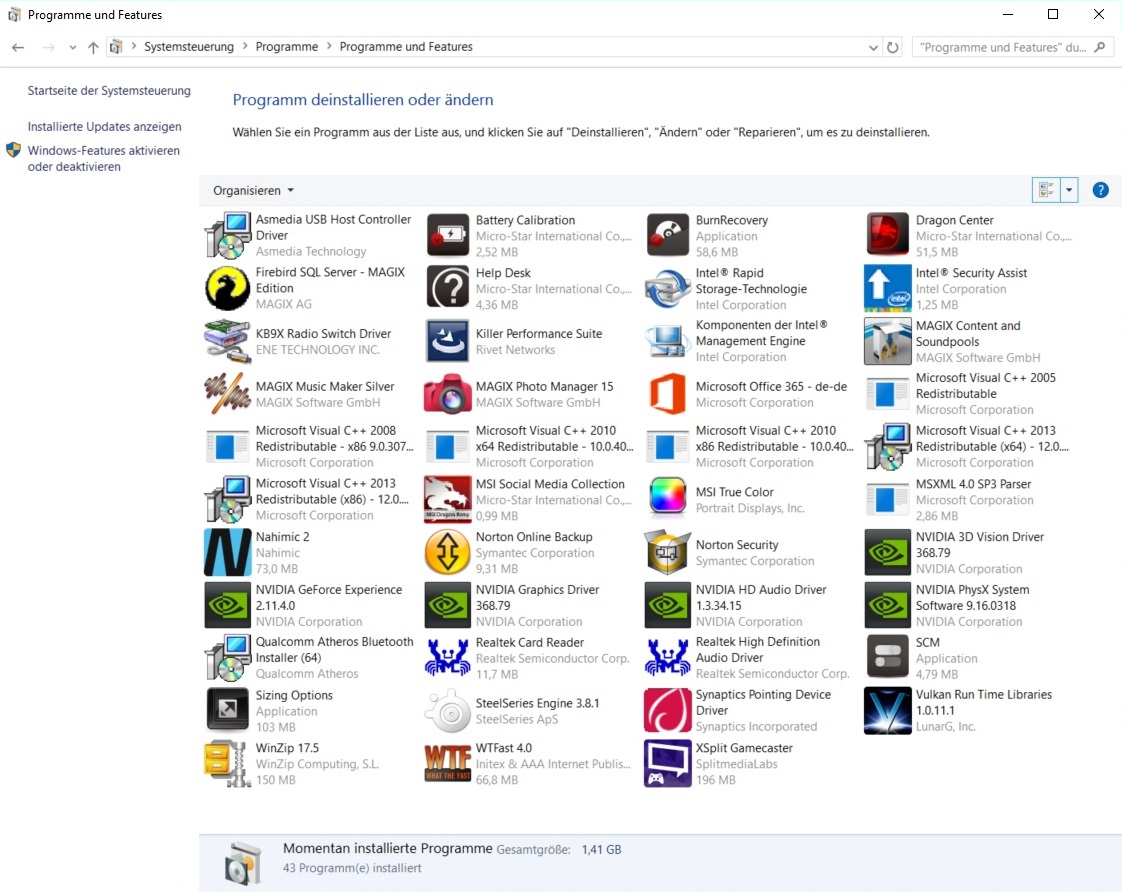Click the NVIDIA GeForce Experience icon
Screen dimensions: 1122x892
[x=228, y=605]
